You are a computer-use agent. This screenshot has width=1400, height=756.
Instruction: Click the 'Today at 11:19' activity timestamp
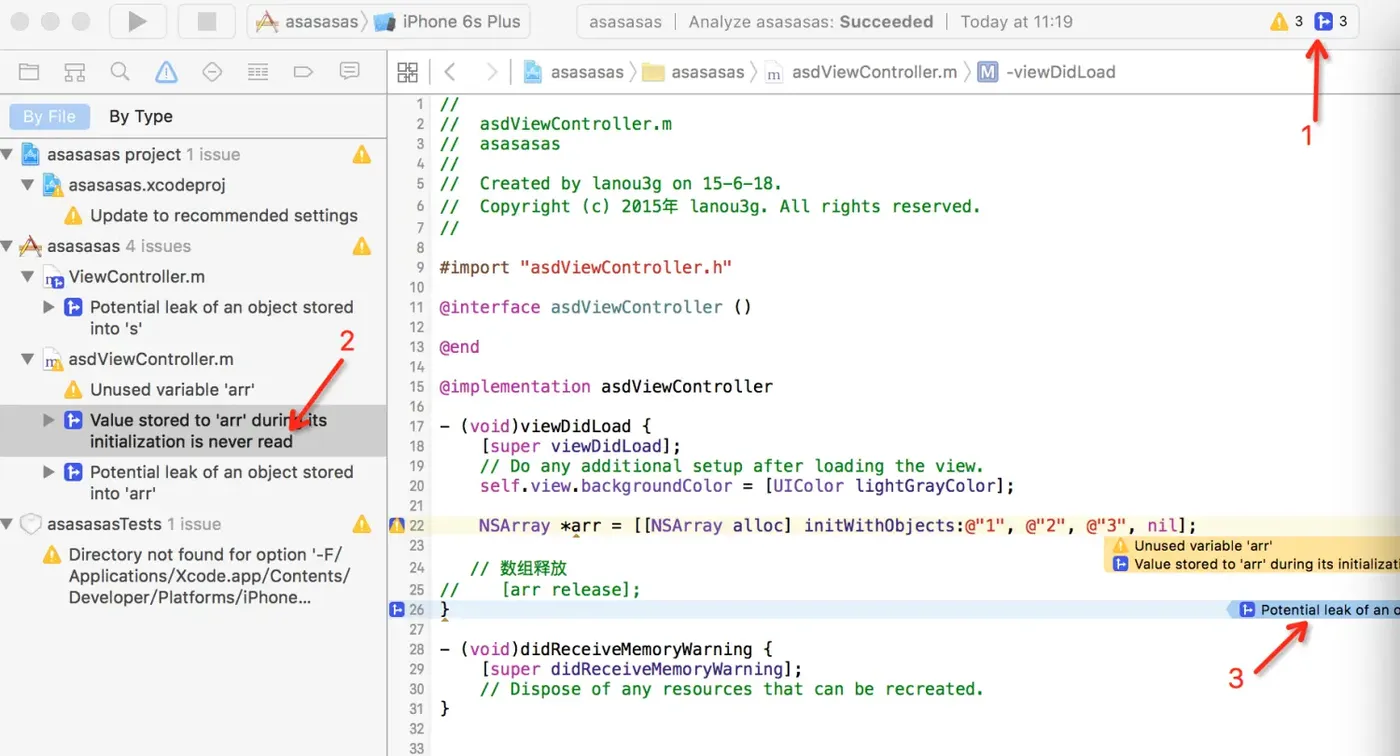(x=1016, y=21)
